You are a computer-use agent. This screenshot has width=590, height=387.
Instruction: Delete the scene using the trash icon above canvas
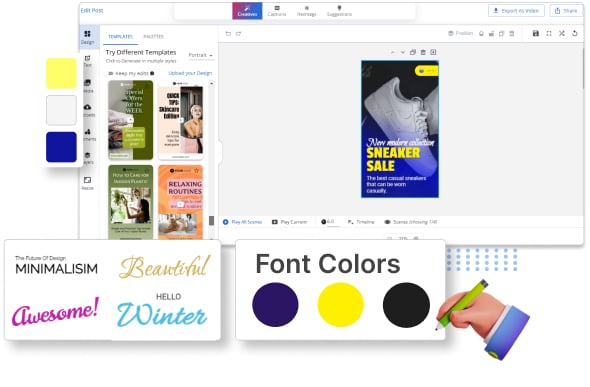pos(423,52)
